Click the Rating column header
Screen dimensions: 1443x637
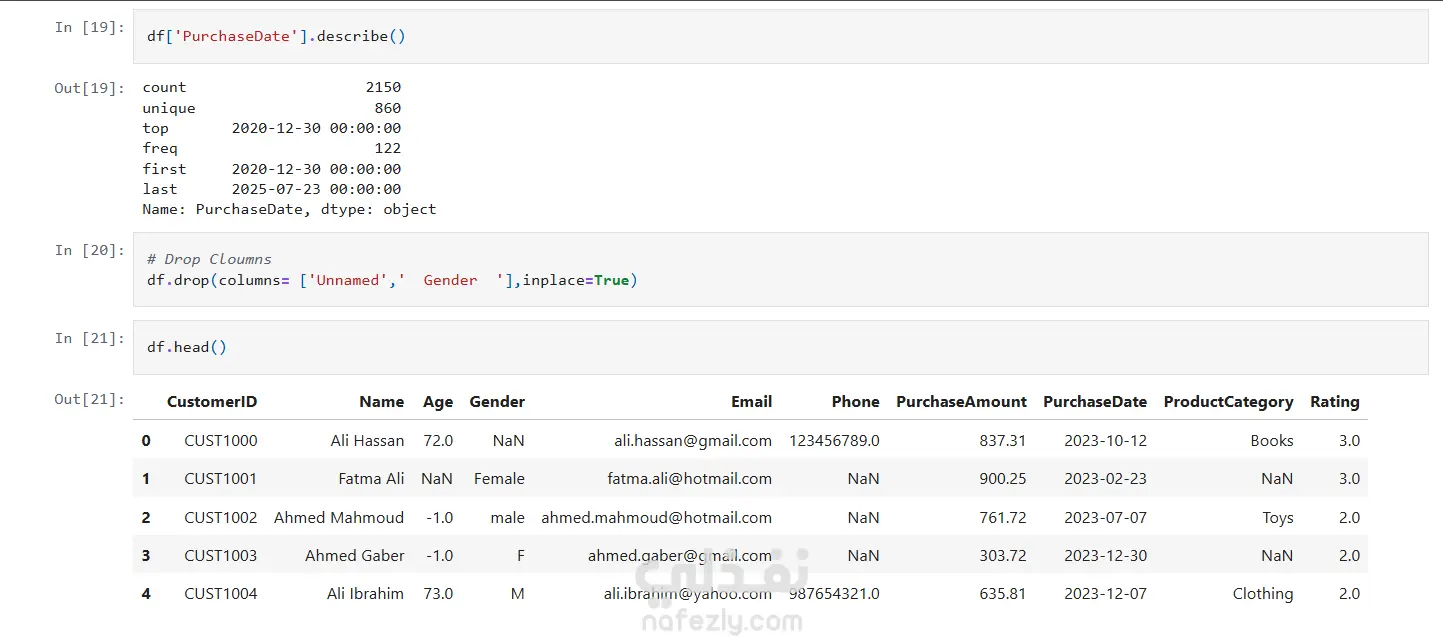tap(1335, 402)
